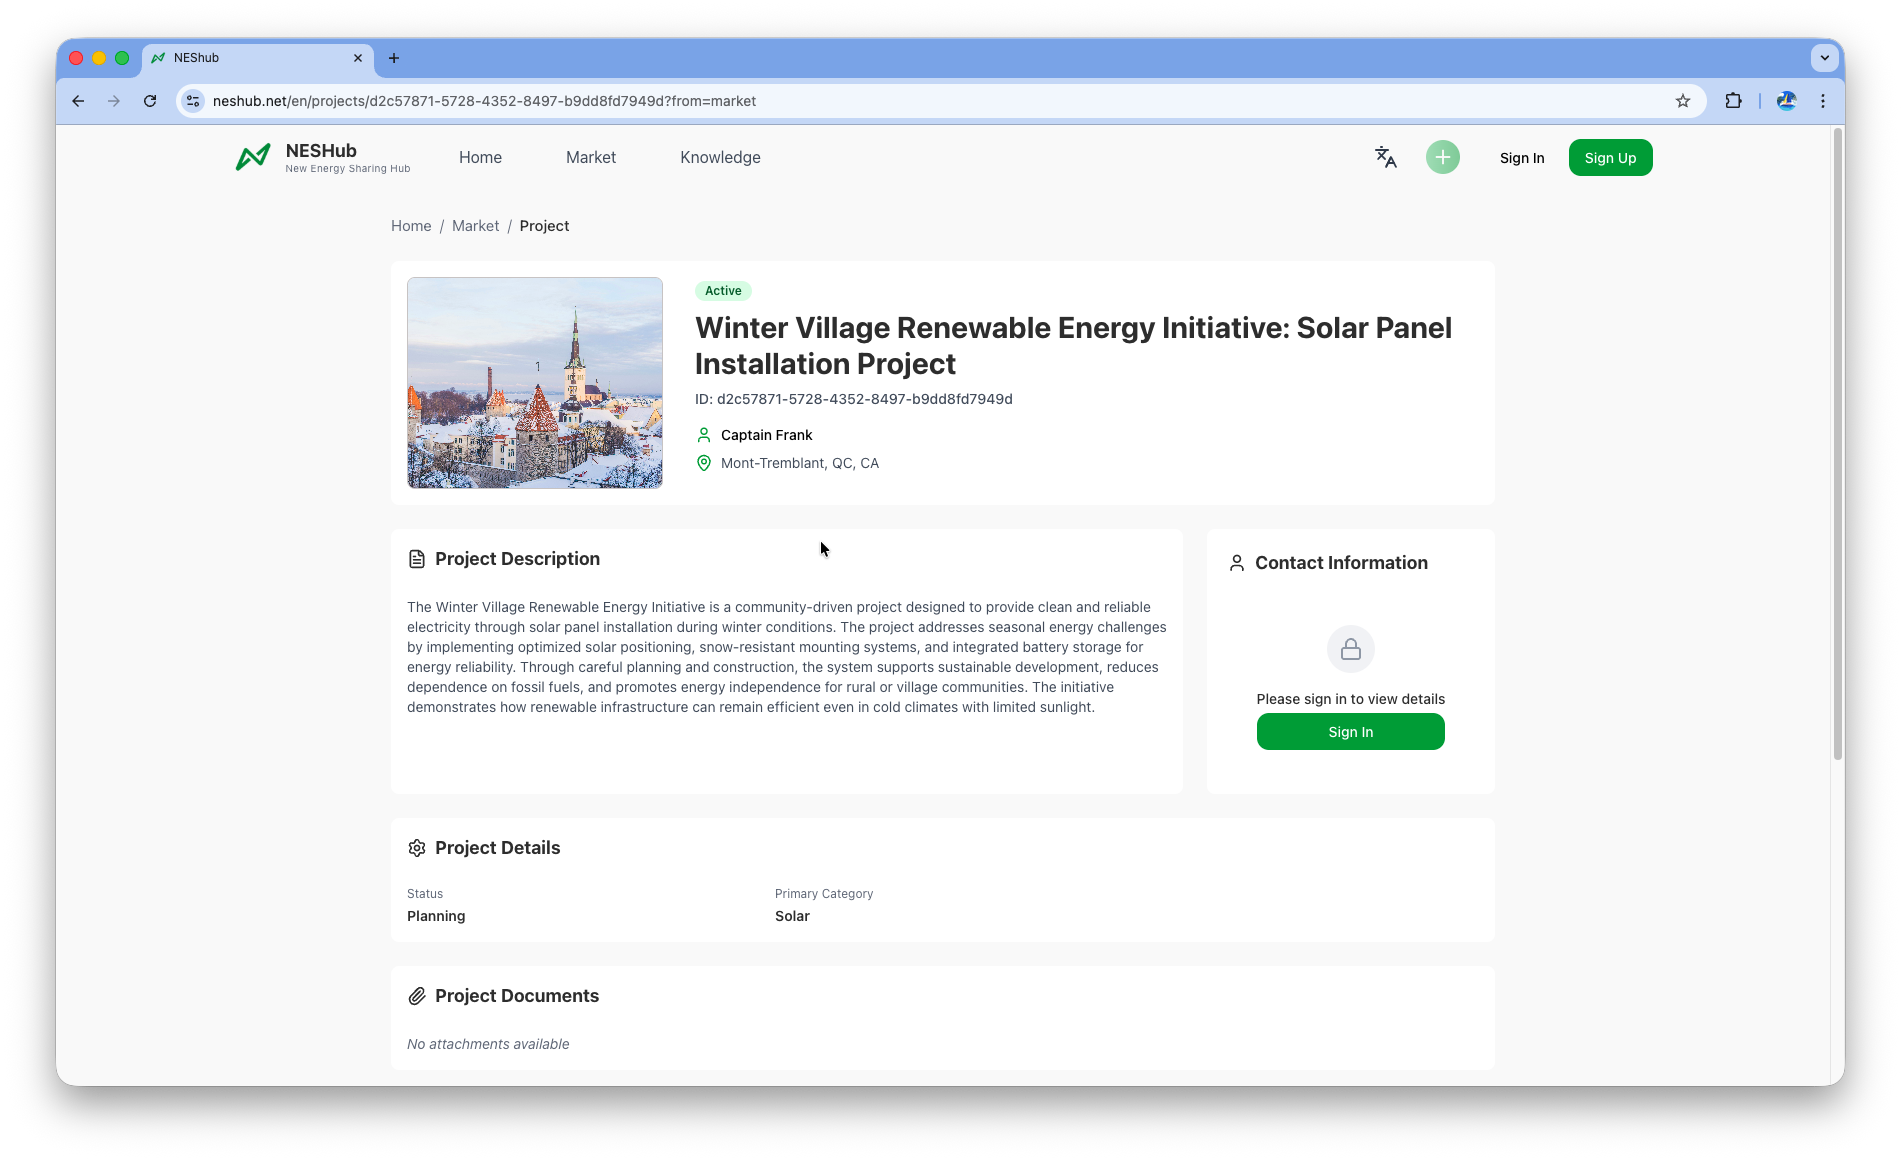Go to the Knowledge navigation item
The width and height of the screenshot is (1901, 1160).
(720, 157)
